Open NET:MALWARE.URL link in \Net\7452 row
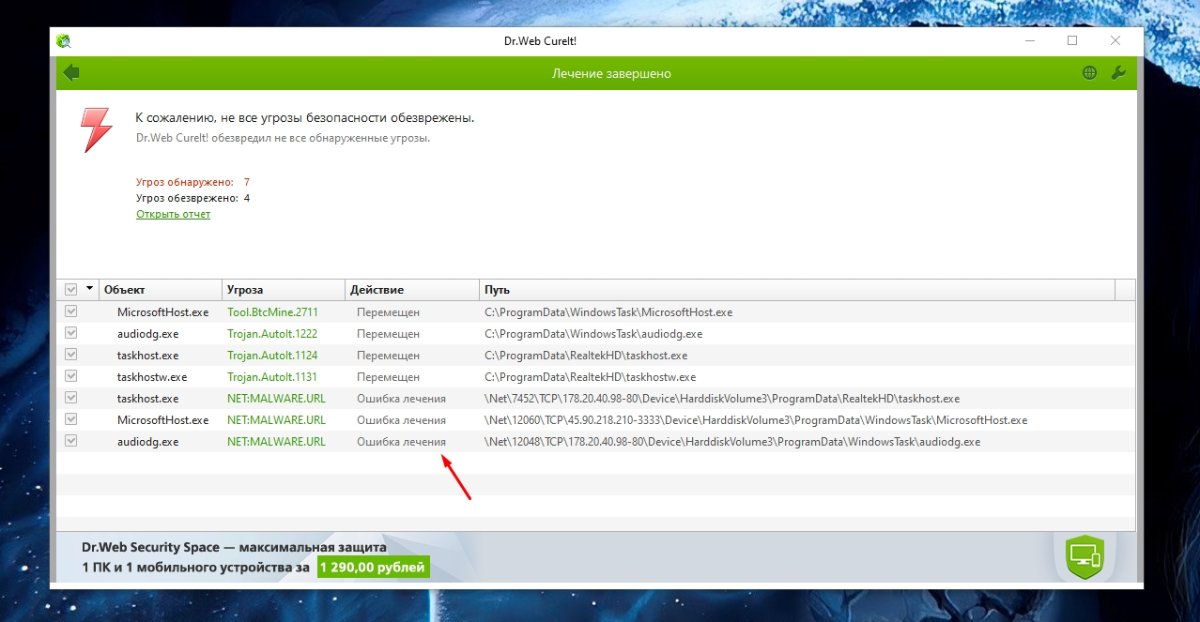The image size is (1200, 622). pos(276,398)
